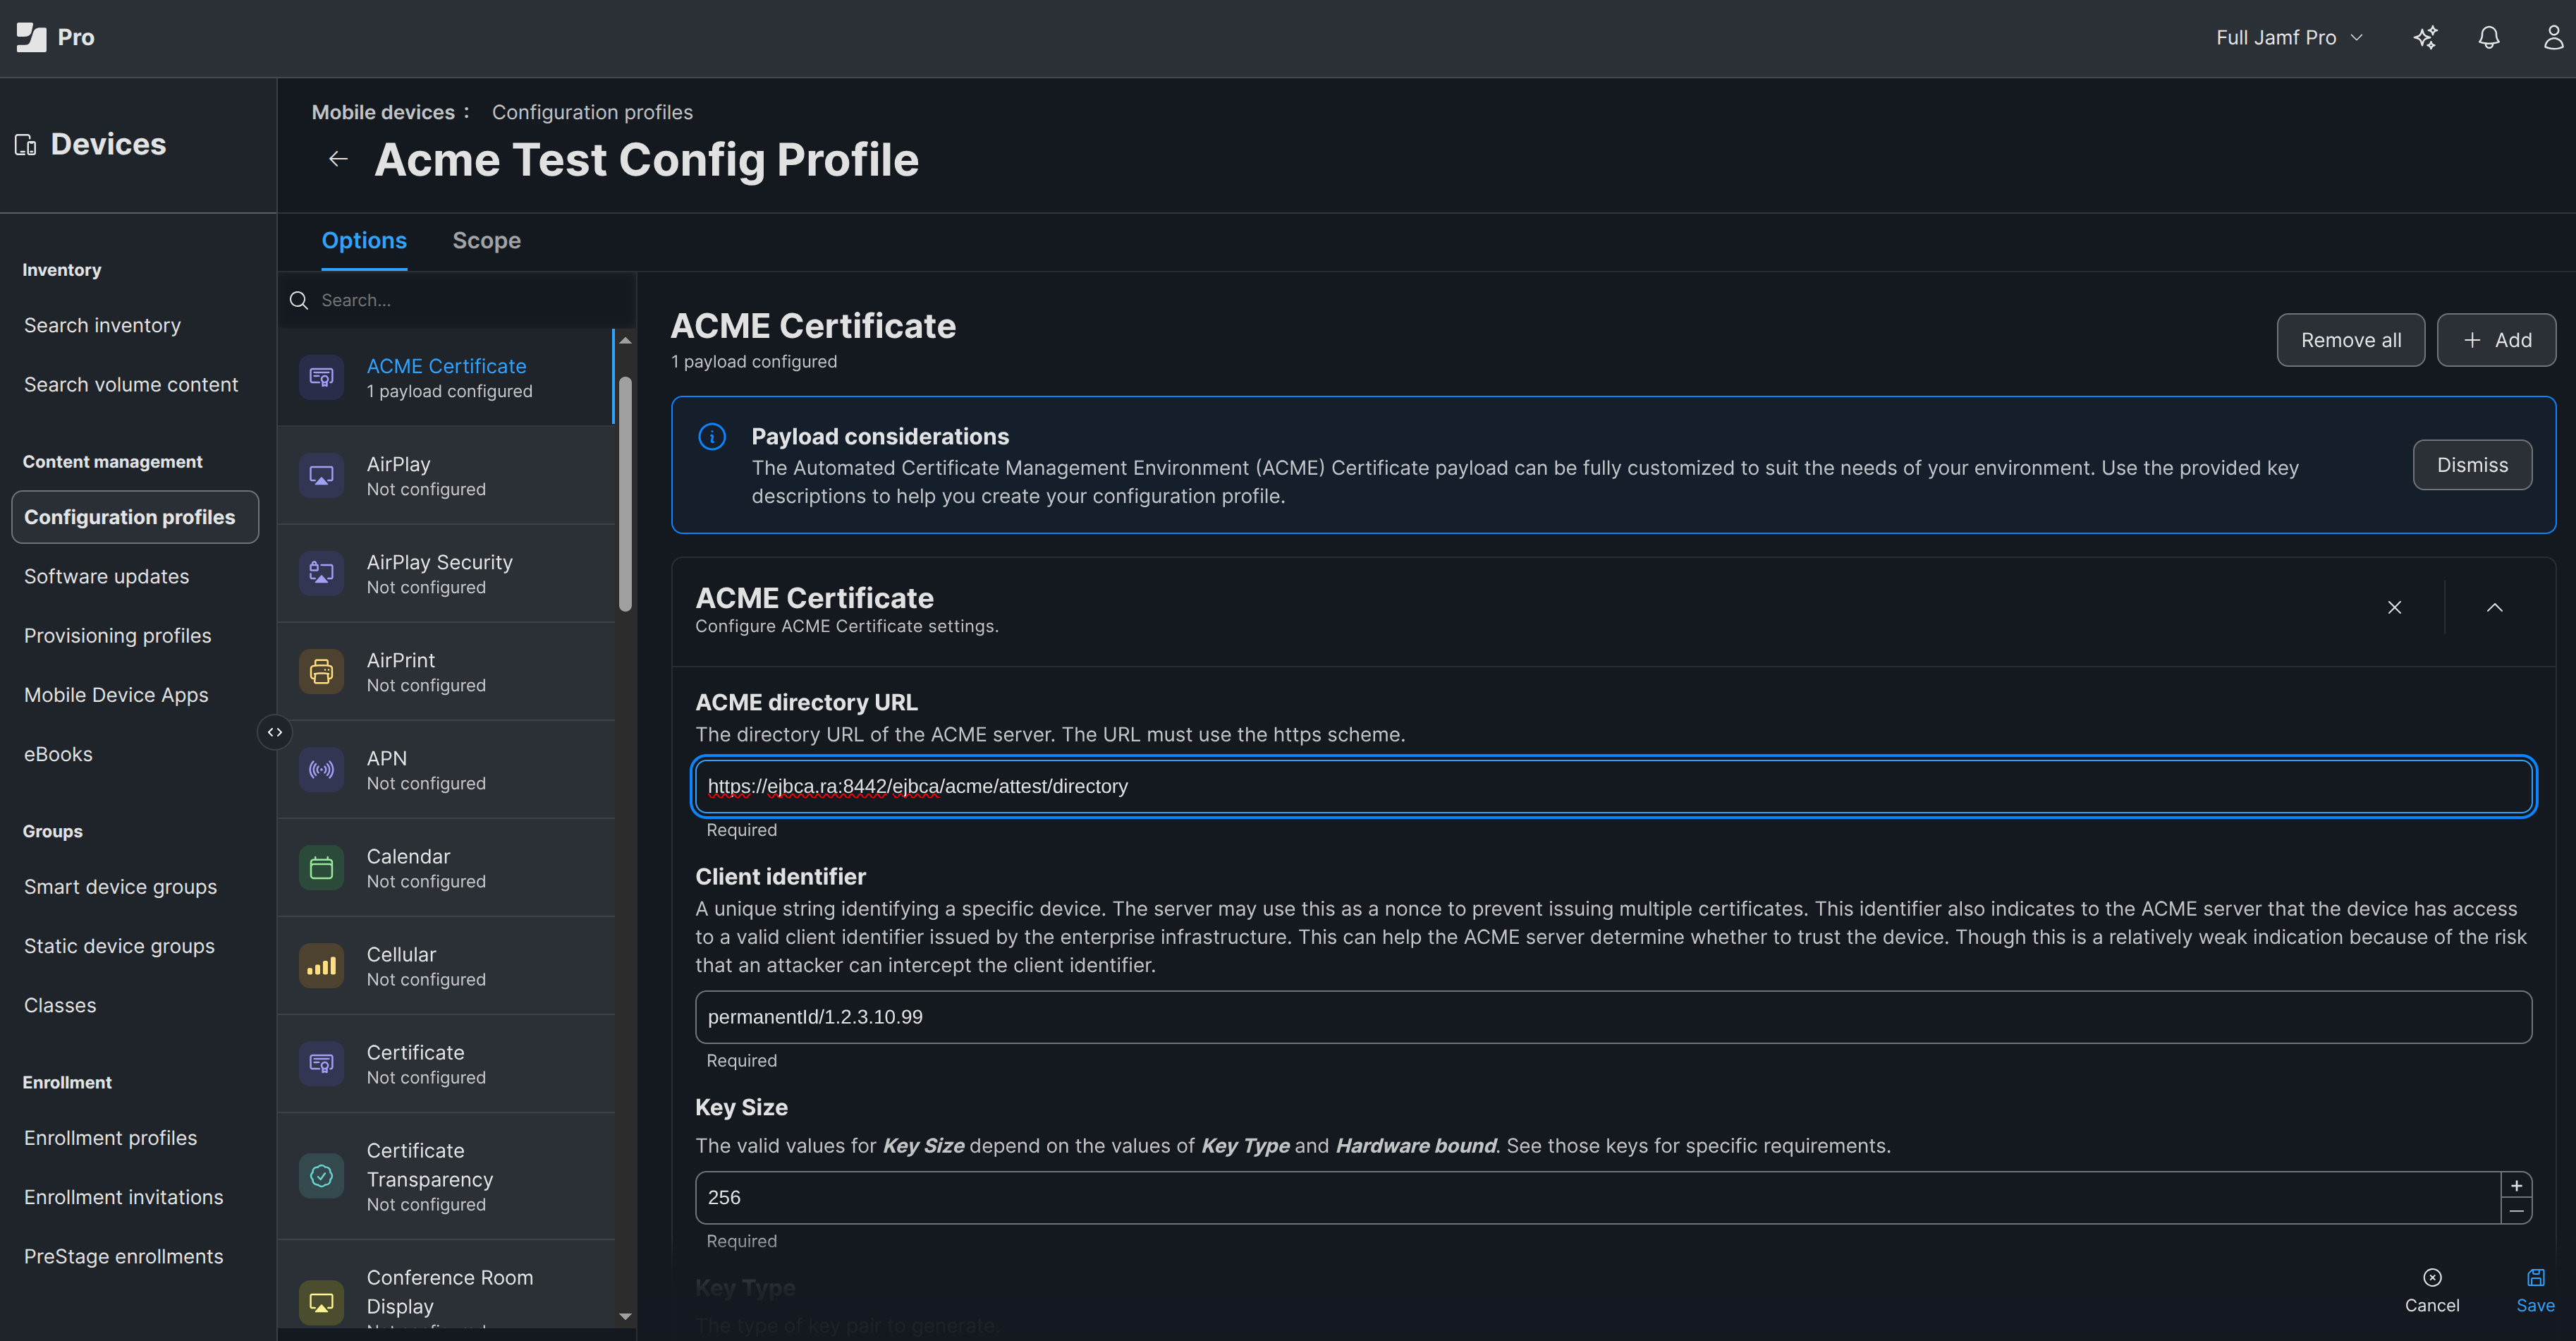
Task: Open the notifications bell
Action: 2489,38
